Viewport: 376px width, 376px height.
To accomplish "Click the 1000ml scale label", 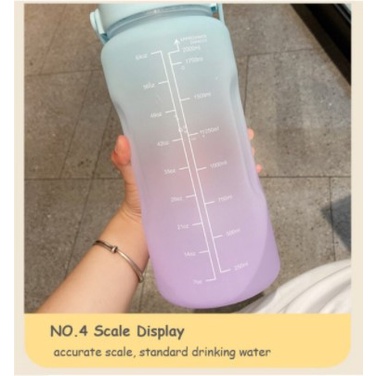I will tap(218, 165).
